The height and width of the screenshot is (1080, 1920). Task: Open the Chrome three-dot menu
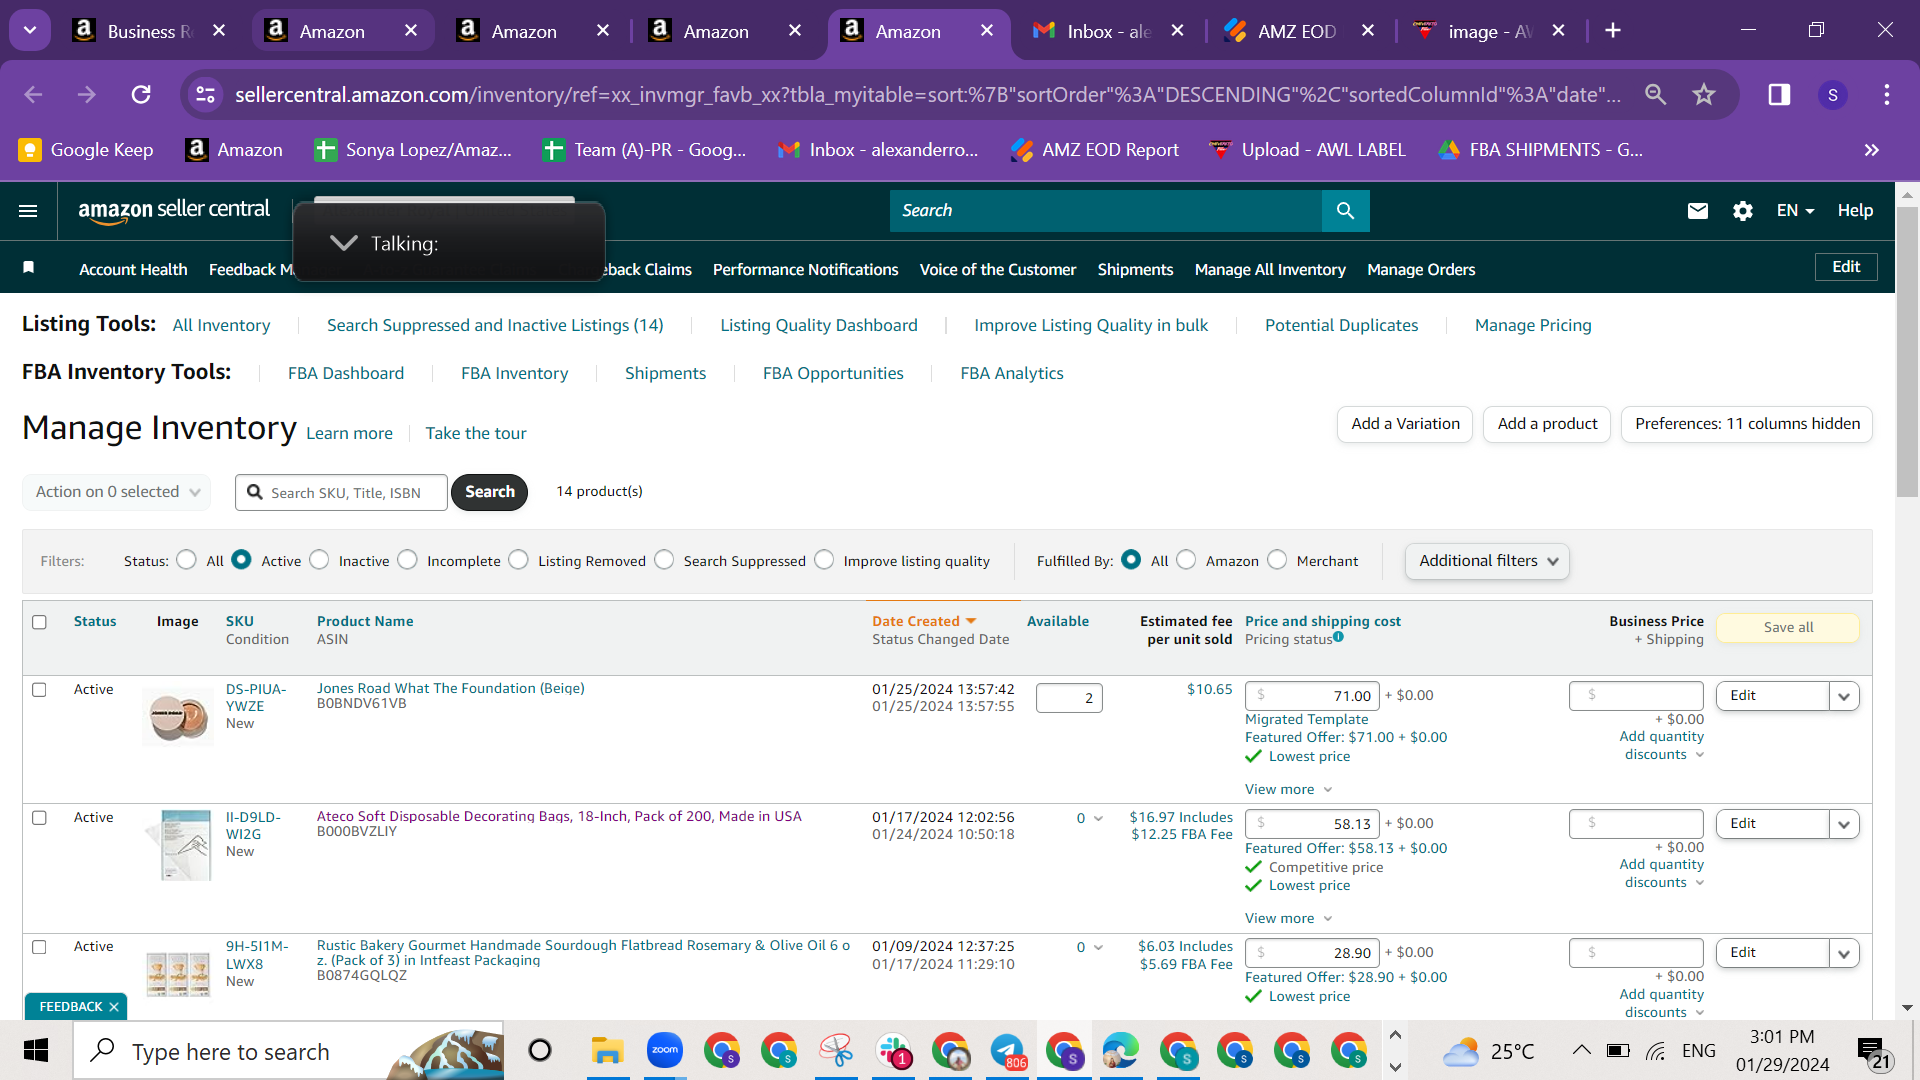click(x=1887, y=95)
